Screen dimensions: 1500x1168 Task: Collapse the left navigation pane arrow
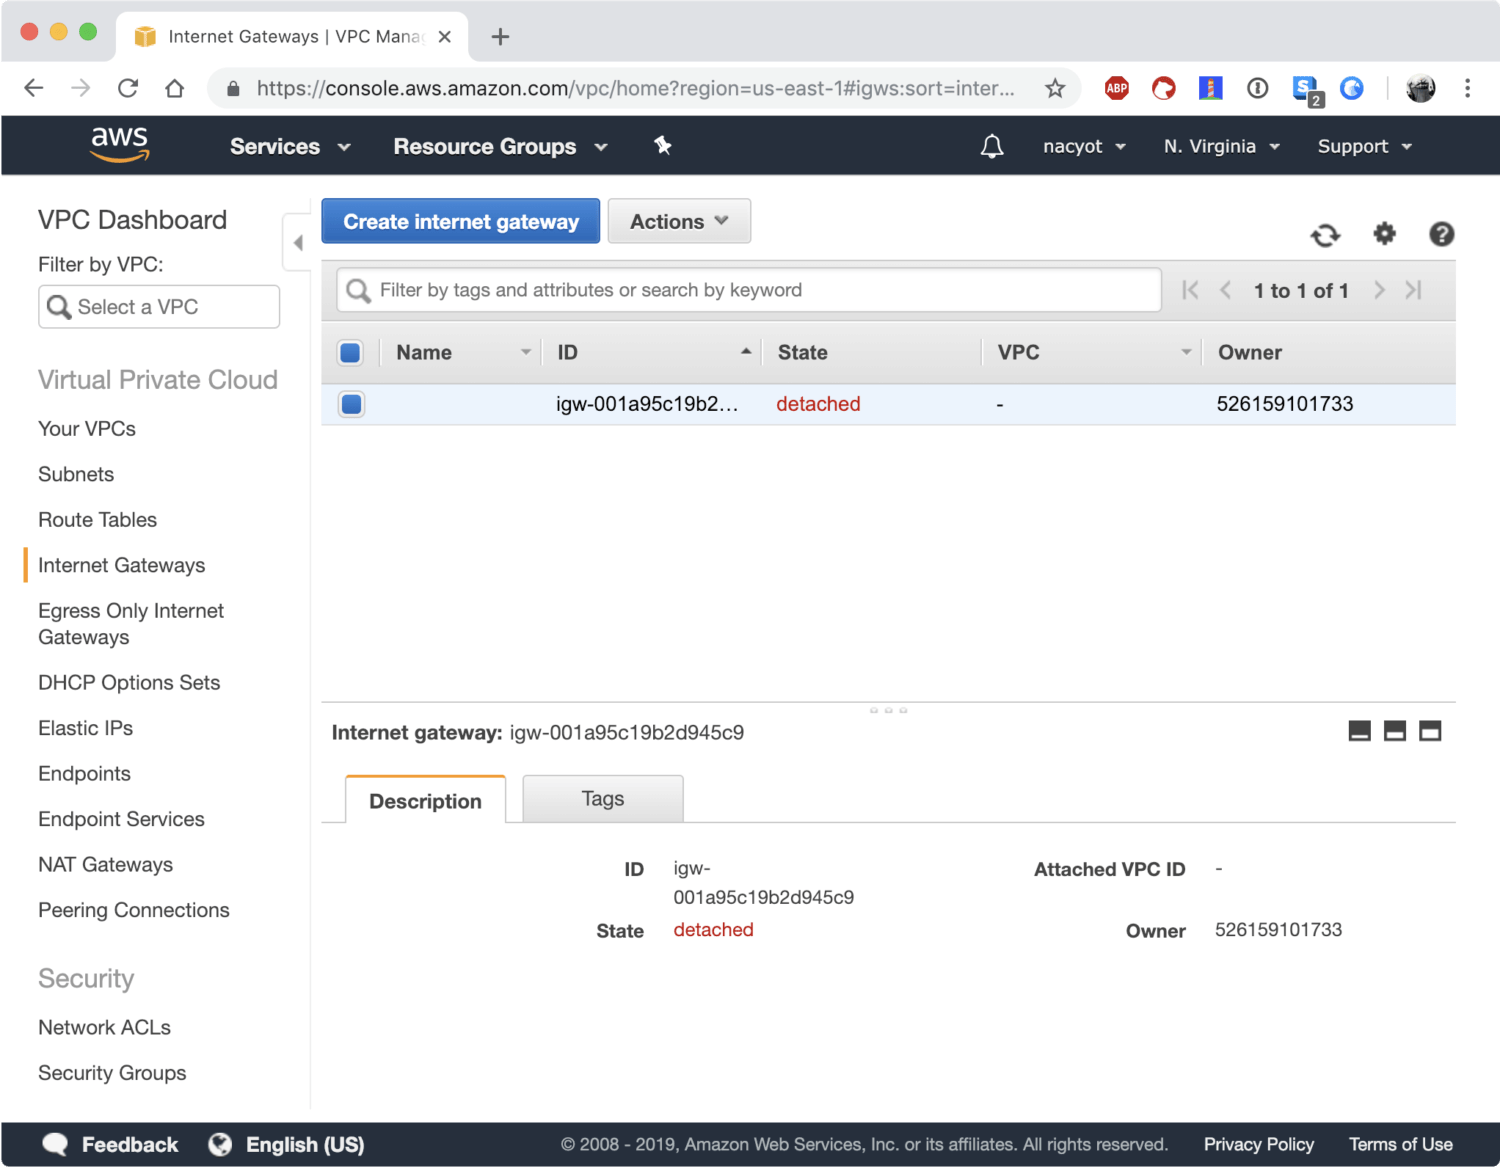tap(297, 242)
